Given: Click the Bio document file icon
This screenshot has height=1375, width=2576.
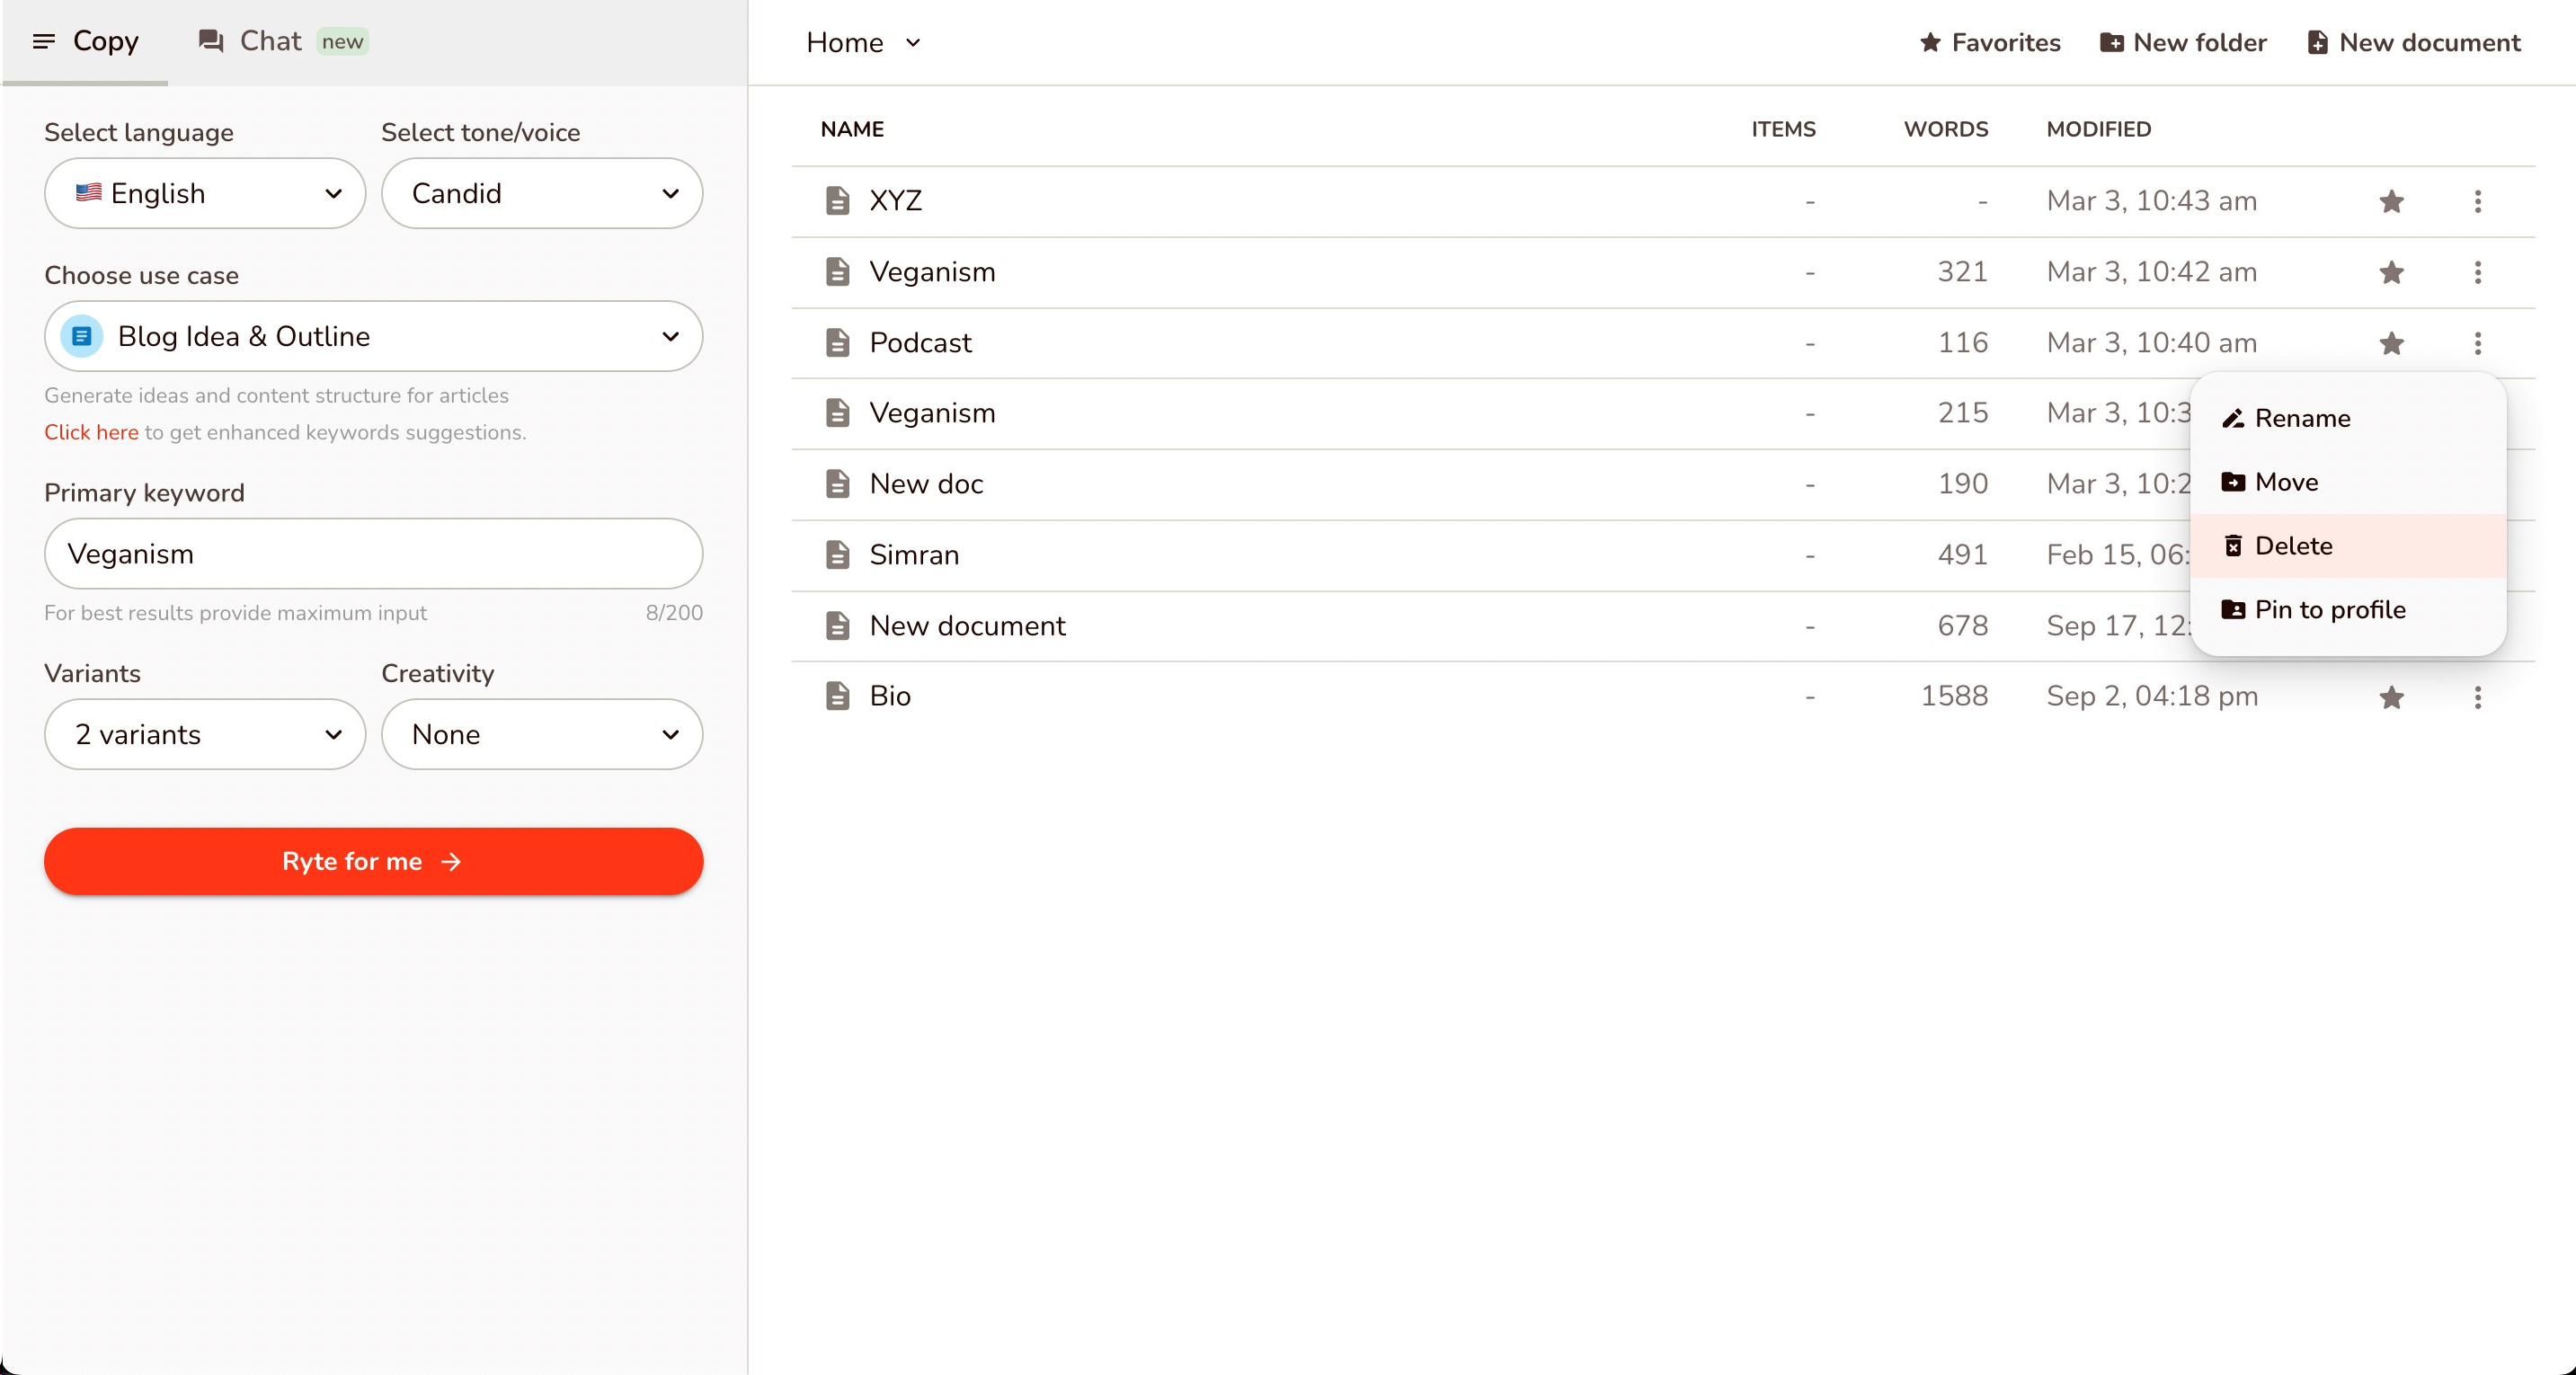Looking at the screenshot, I should point(837,696).
